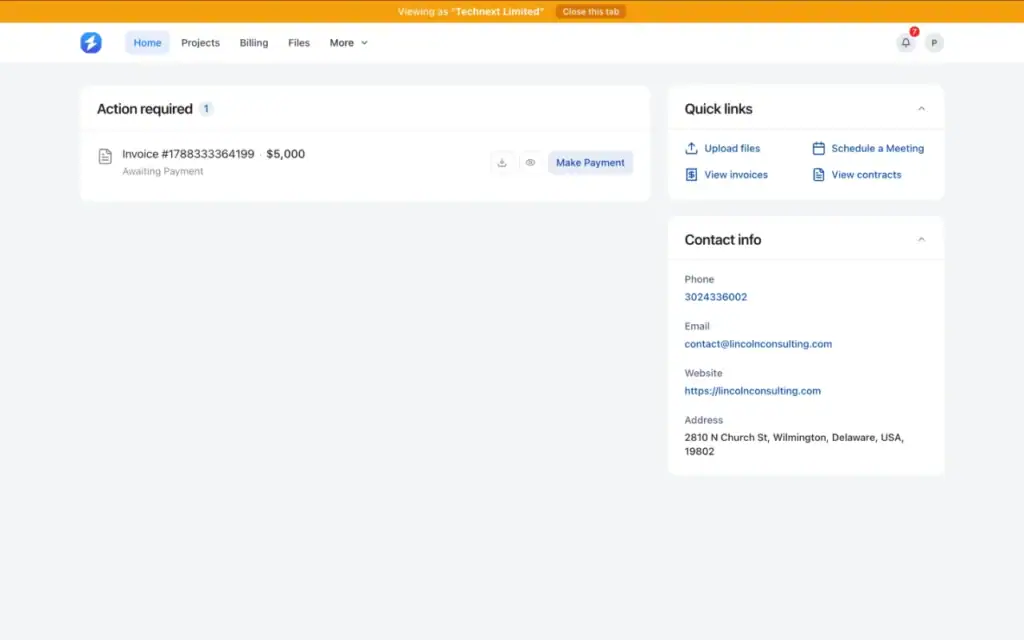The height and width of the screenshot is (640, 1024).
Task: Expand the More dropdown menu
Action: 349,42
